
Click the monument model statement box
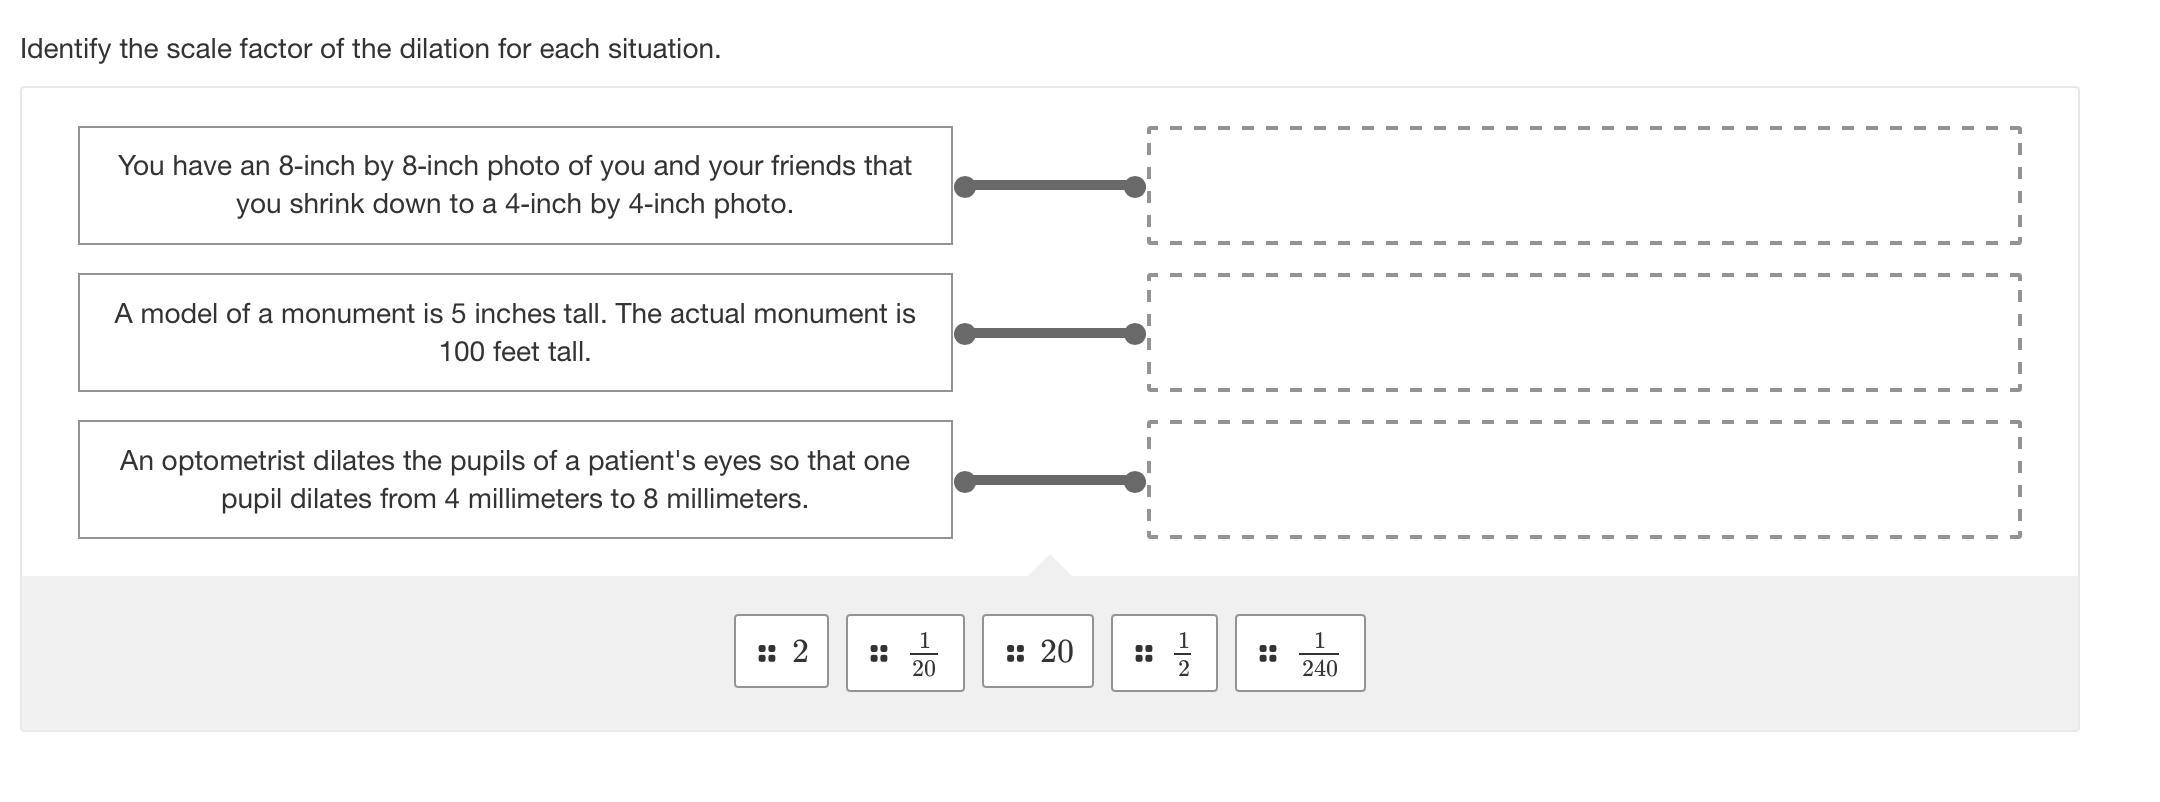coord(515,332)
